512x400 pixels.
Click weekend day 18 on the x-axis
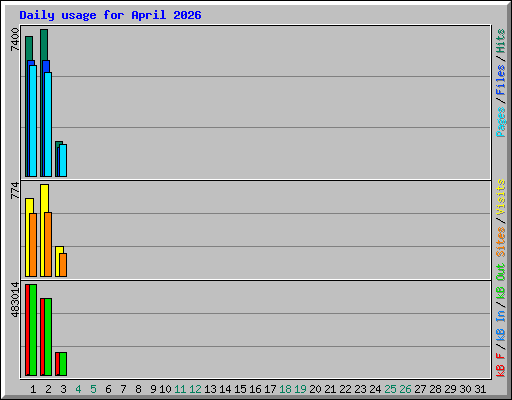point(285,389)
